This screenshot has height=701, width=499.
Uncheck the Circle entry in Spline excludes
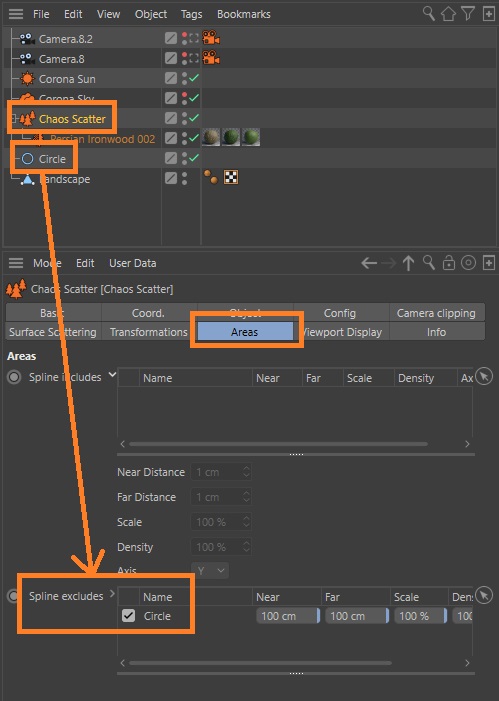click(128, 616)
